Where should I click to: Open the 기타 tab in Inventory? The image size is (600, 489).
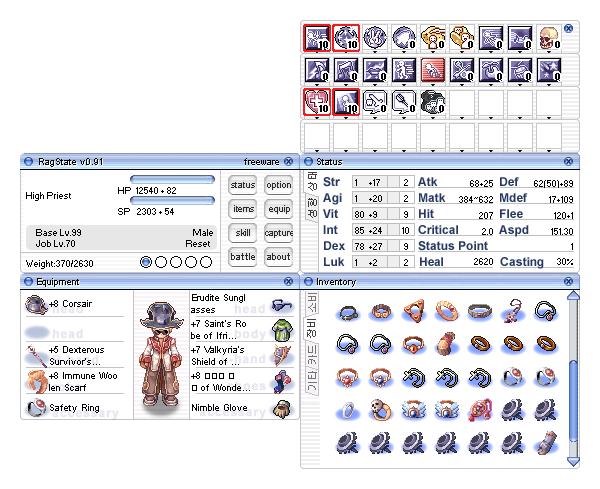312,381
